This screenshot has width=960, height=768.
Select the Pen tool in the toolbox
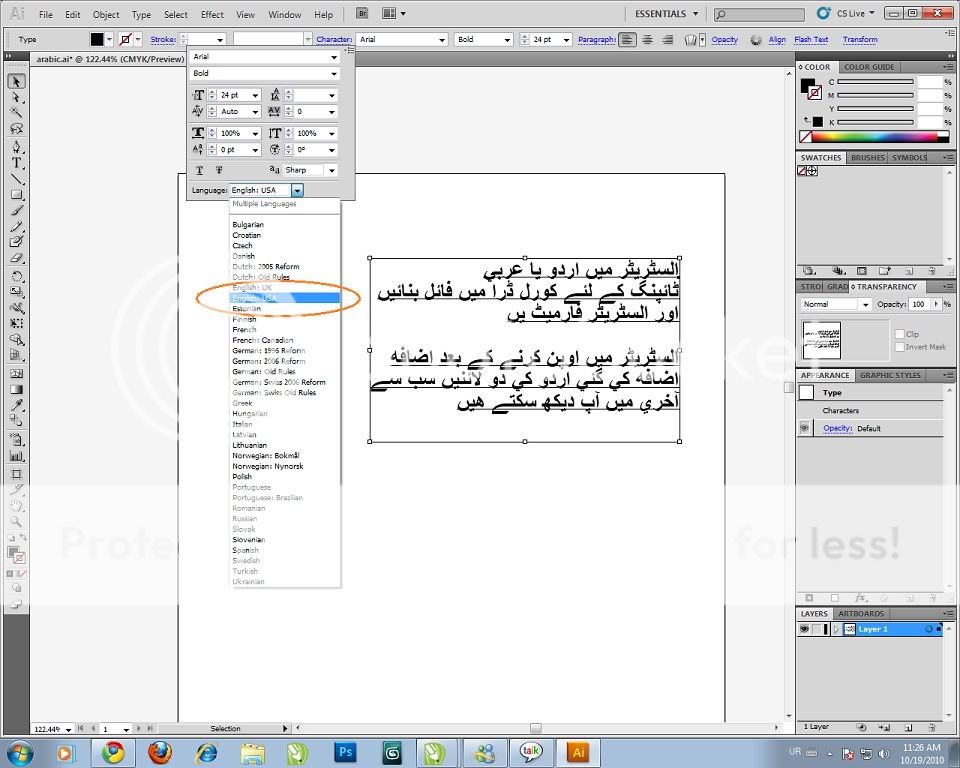coord(16,146)
